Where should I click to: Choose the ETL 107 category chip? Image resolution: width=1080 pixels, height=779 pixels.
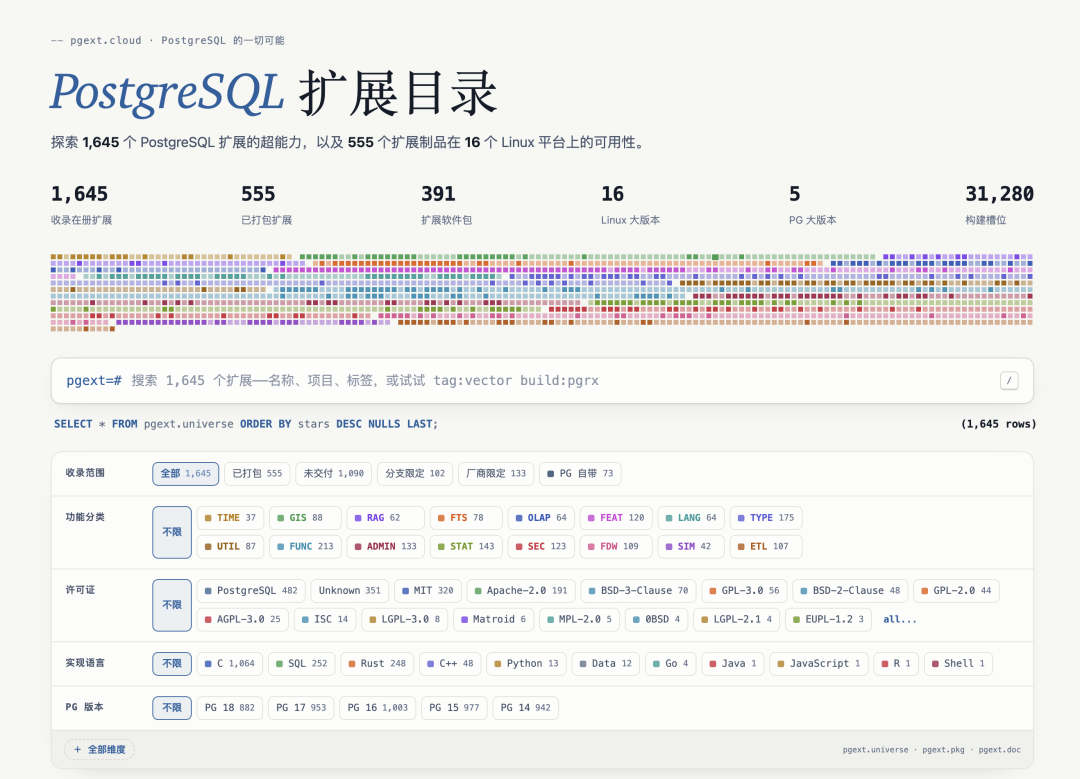tap(766, 546)
